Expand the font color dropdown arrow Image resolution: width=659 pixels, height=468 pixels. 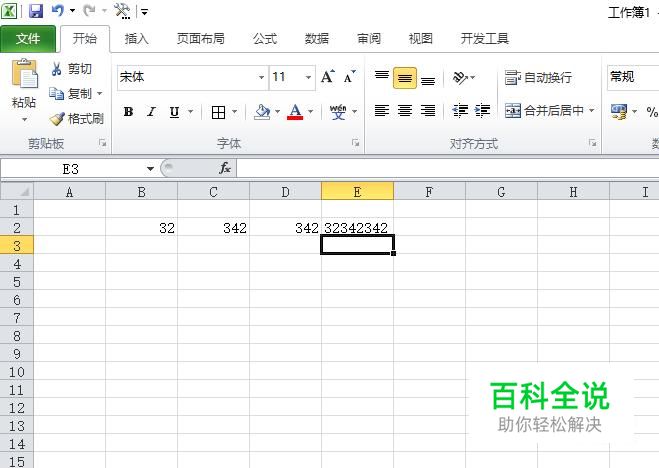[x=311, y=112]
